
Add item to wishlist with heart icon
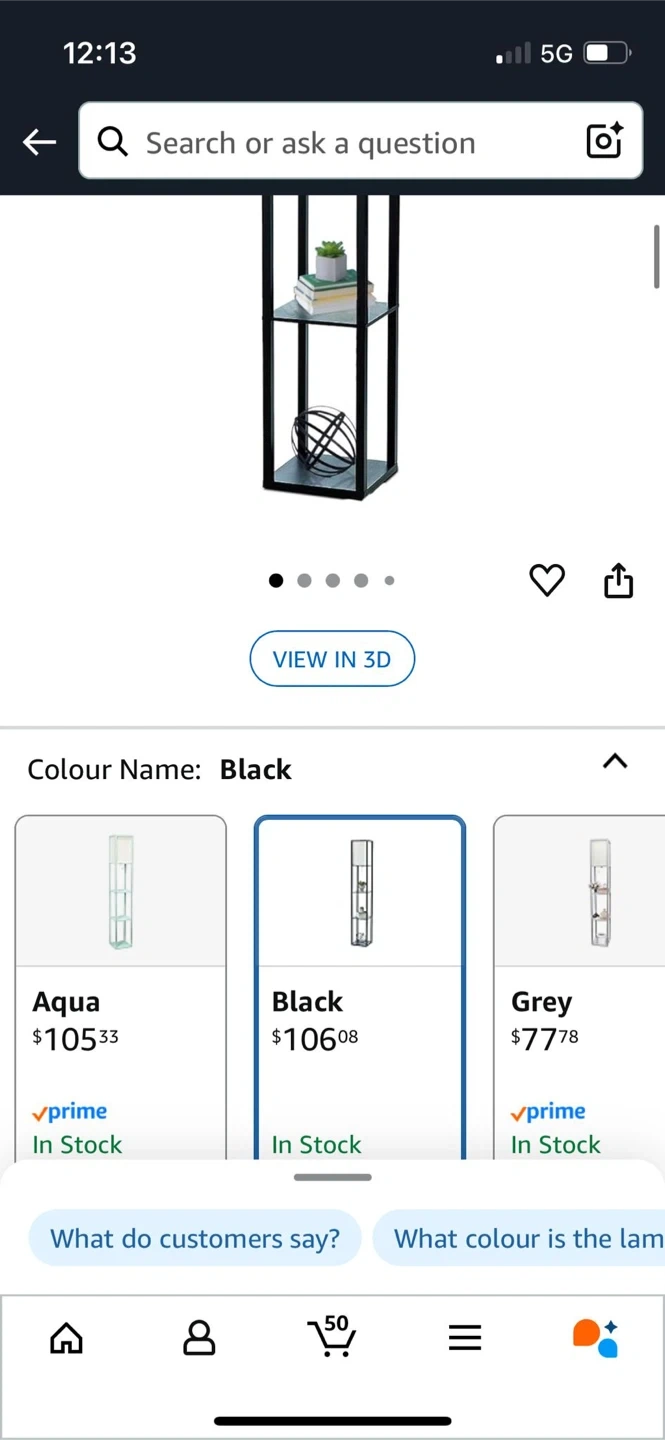click(x=547, y=580)
